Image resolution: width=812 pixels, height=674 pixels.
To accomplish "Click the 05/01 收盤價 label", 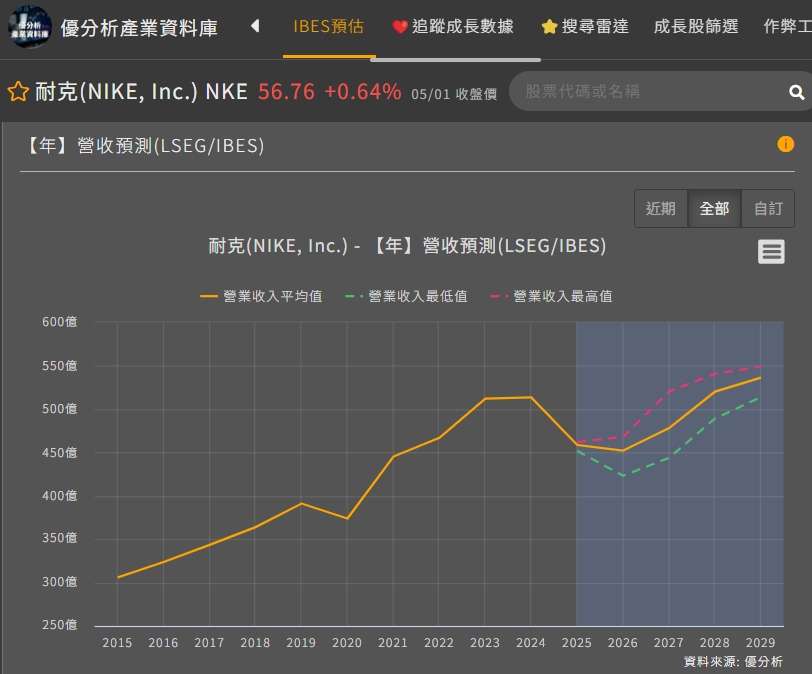I will 454,94.
